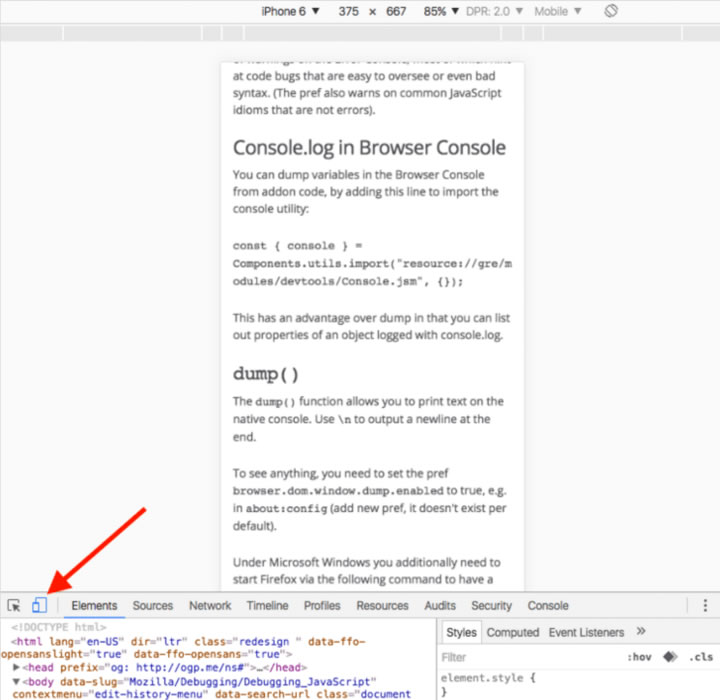Show more Styles panel tabs chevron
Image resolution: width=720 pixels, height=700 pixels.
641,631
